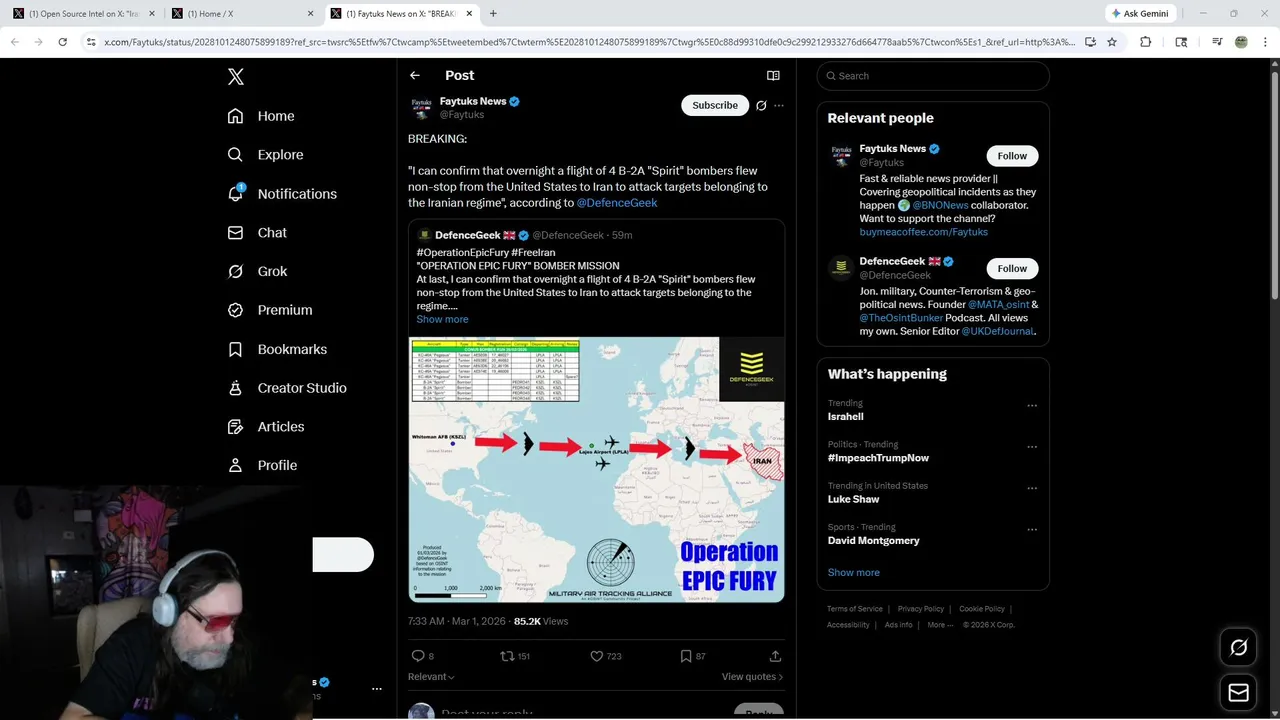The height and width of the screenshot is (720, 1280).
Task: Open the @DefenceGeek mention link
Action: tap(617, 203)
